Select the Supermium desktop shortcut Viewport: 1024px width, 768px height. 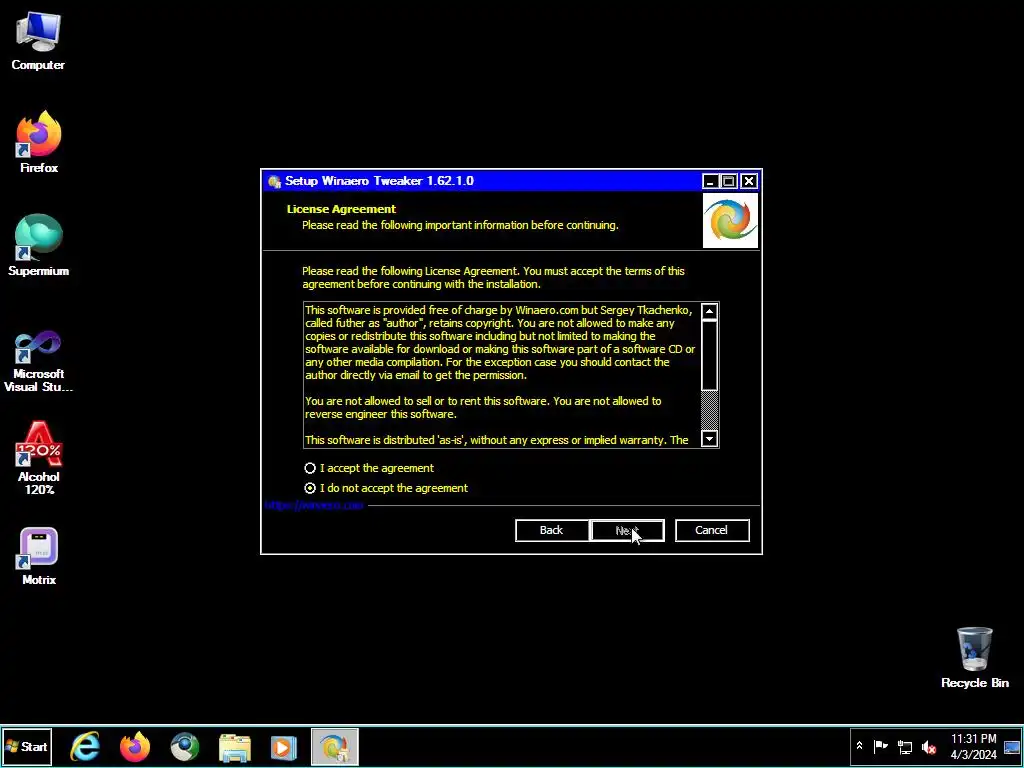(x=39, y=246)
